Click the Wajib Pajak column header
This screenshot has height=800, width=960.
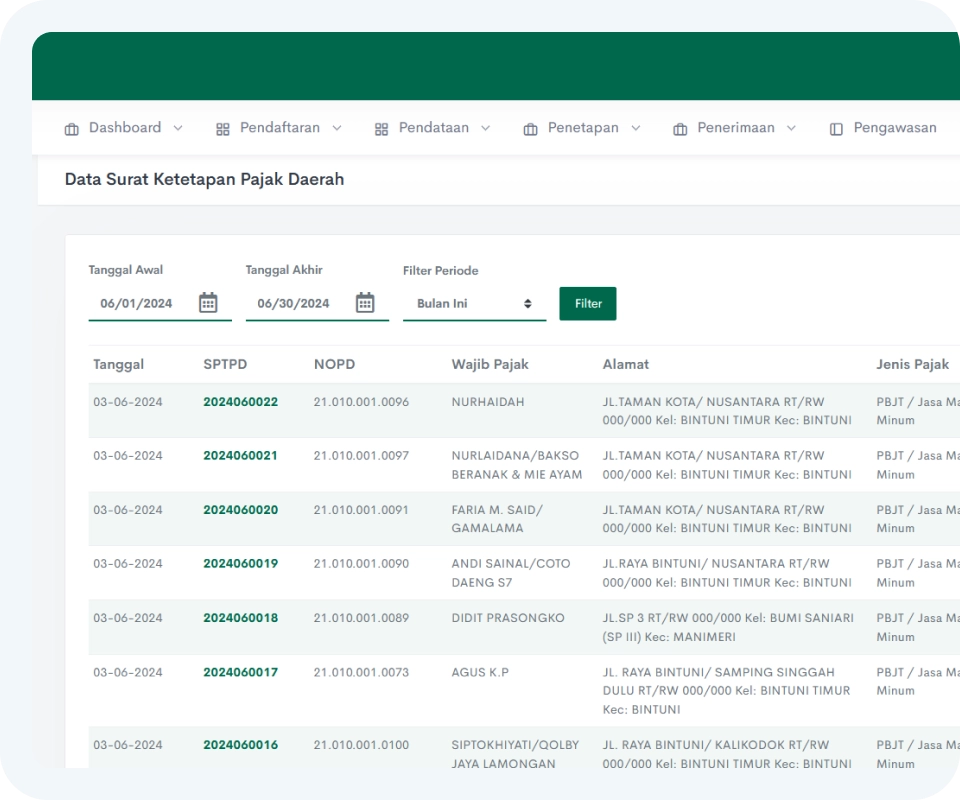(x=490, y=365)
